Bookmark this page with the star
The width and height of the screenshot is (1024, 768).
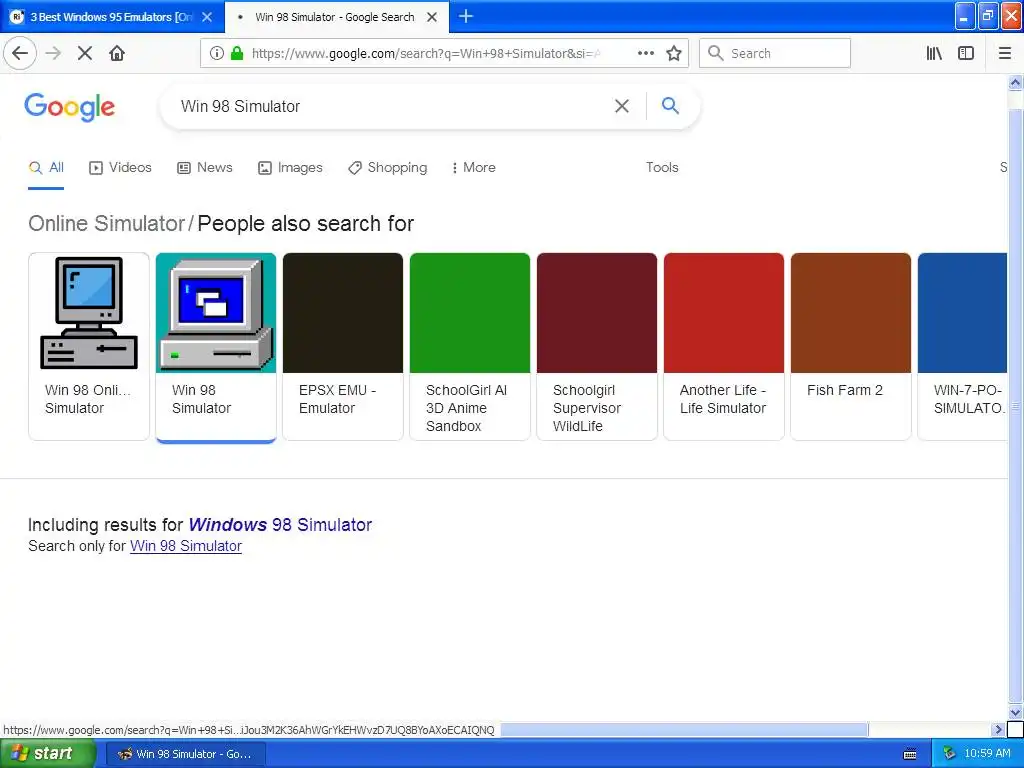[x=674, y=53]
